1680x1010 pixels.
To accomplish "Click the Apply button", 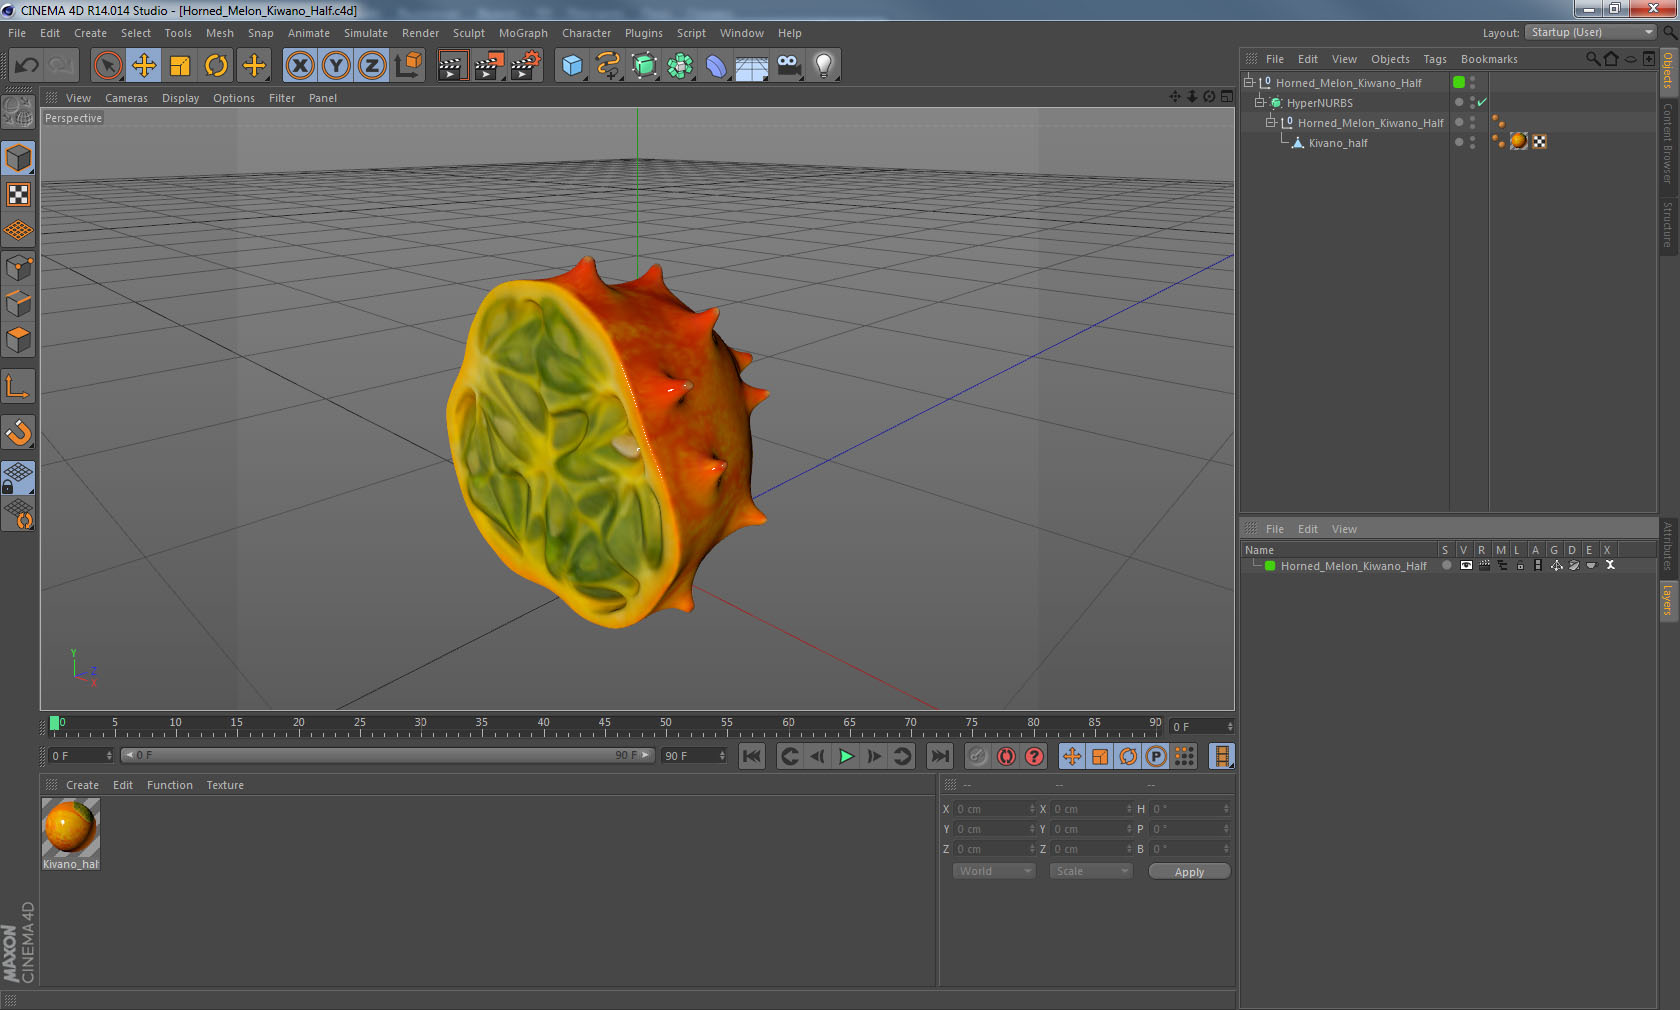I will tap(1189, 872).
